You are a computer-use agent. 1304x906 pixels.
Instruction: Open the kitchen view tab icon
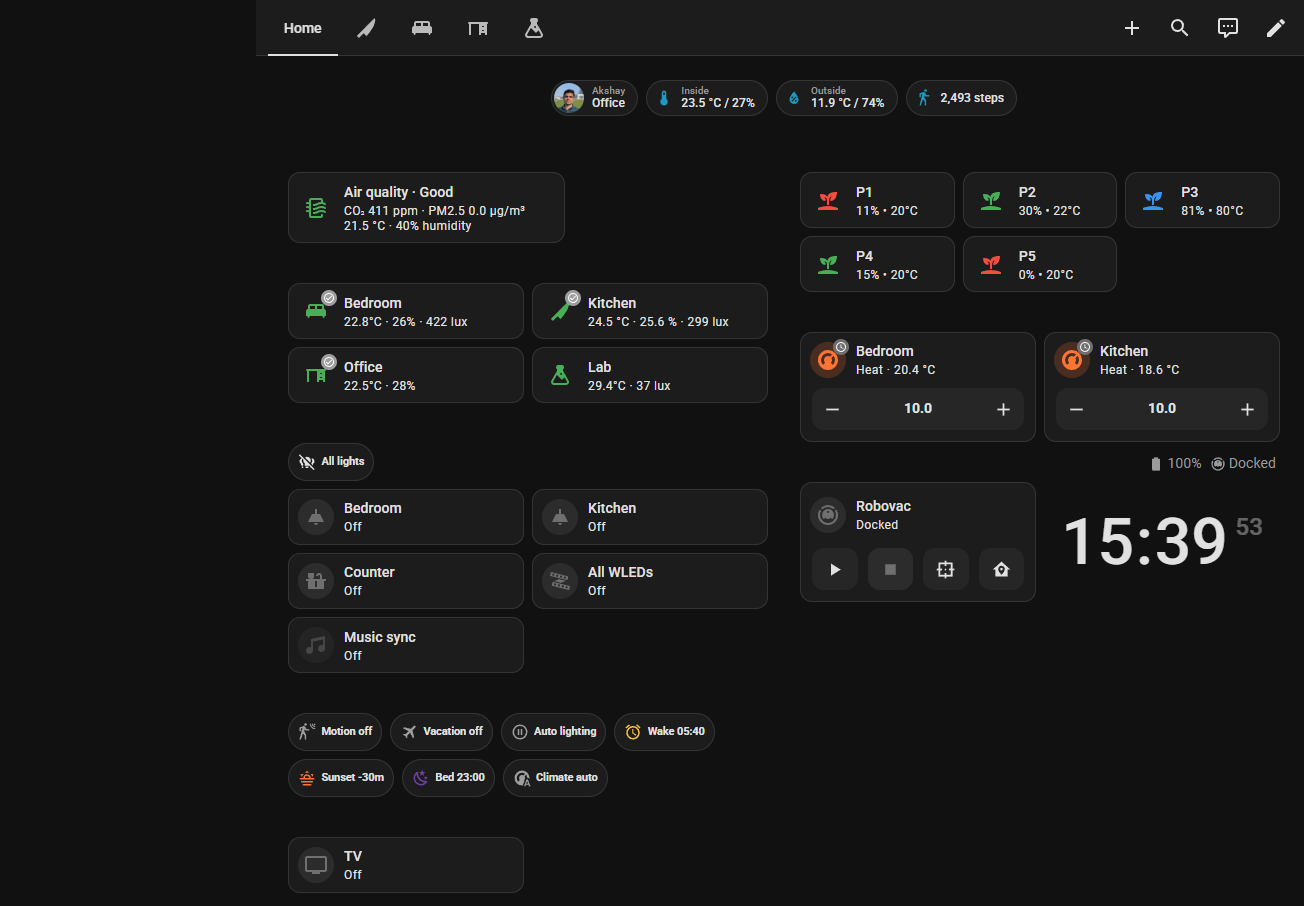367,28
